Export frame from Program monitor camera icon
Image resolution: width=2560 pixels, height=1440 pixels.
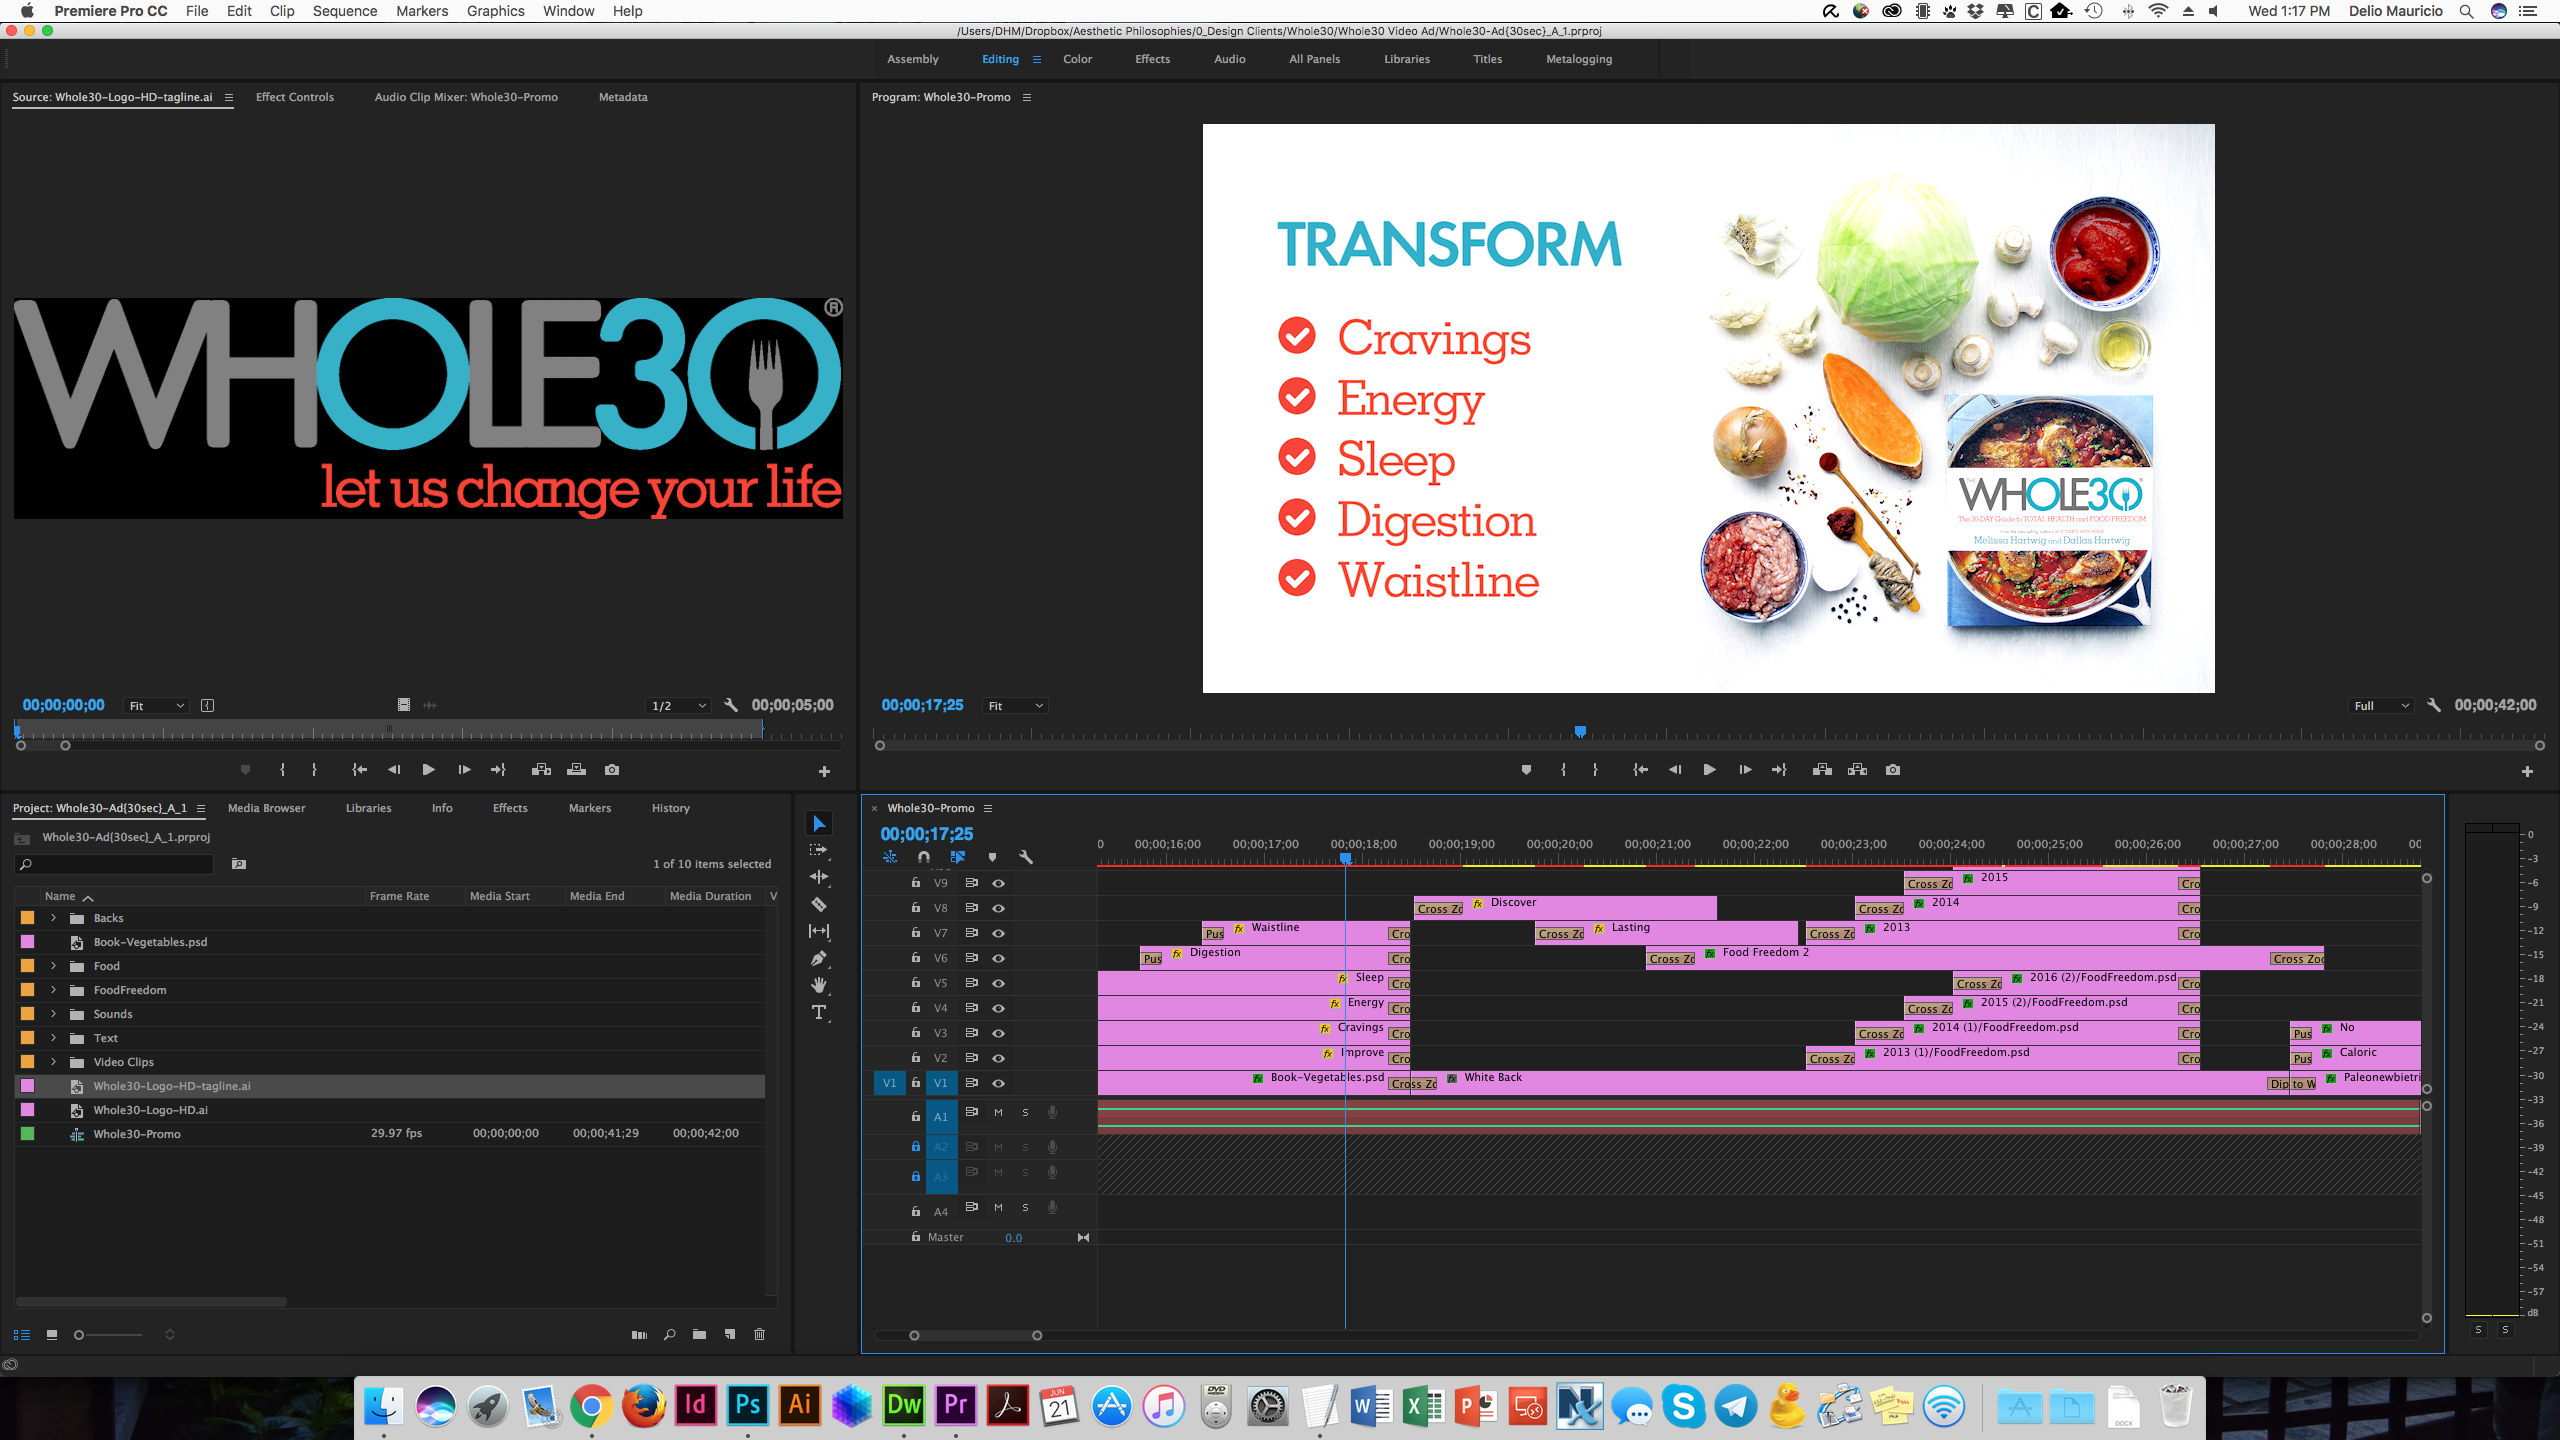coord(1893,770)
